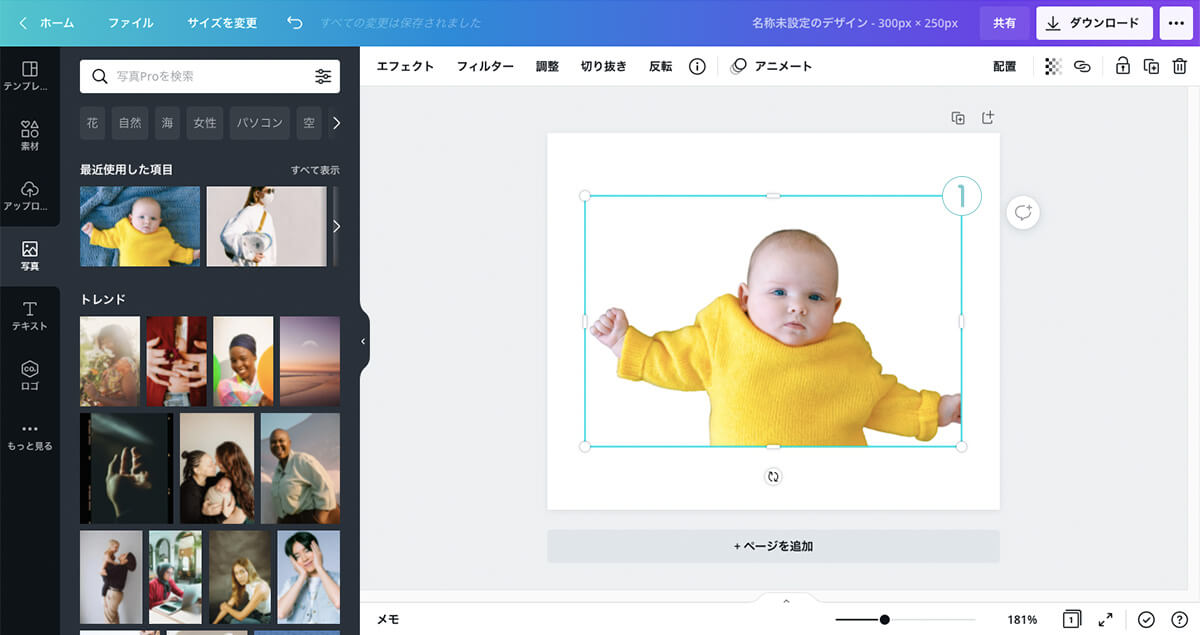The height and width of the screenshot is (635, 1200).
Task: Open the transparency checkerboard icon
Action: pos(1053,67)
